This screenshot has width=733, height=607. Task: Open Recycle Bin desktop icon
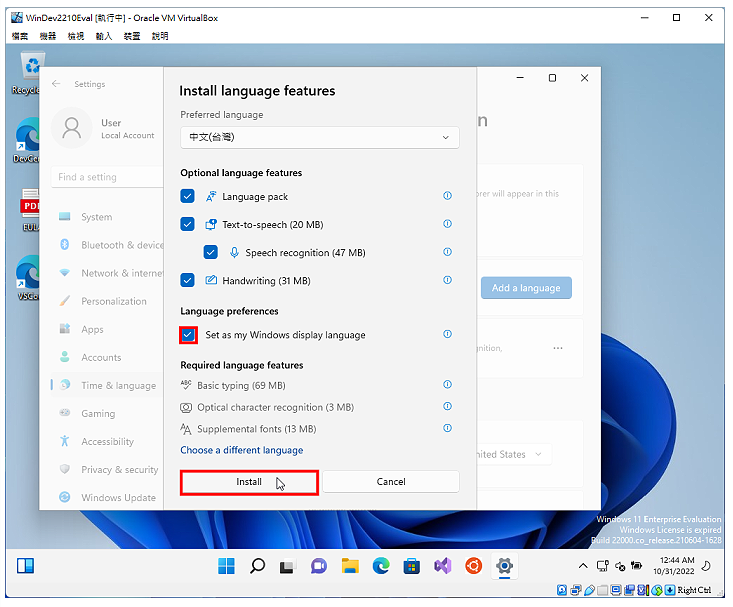coord(29,73)
